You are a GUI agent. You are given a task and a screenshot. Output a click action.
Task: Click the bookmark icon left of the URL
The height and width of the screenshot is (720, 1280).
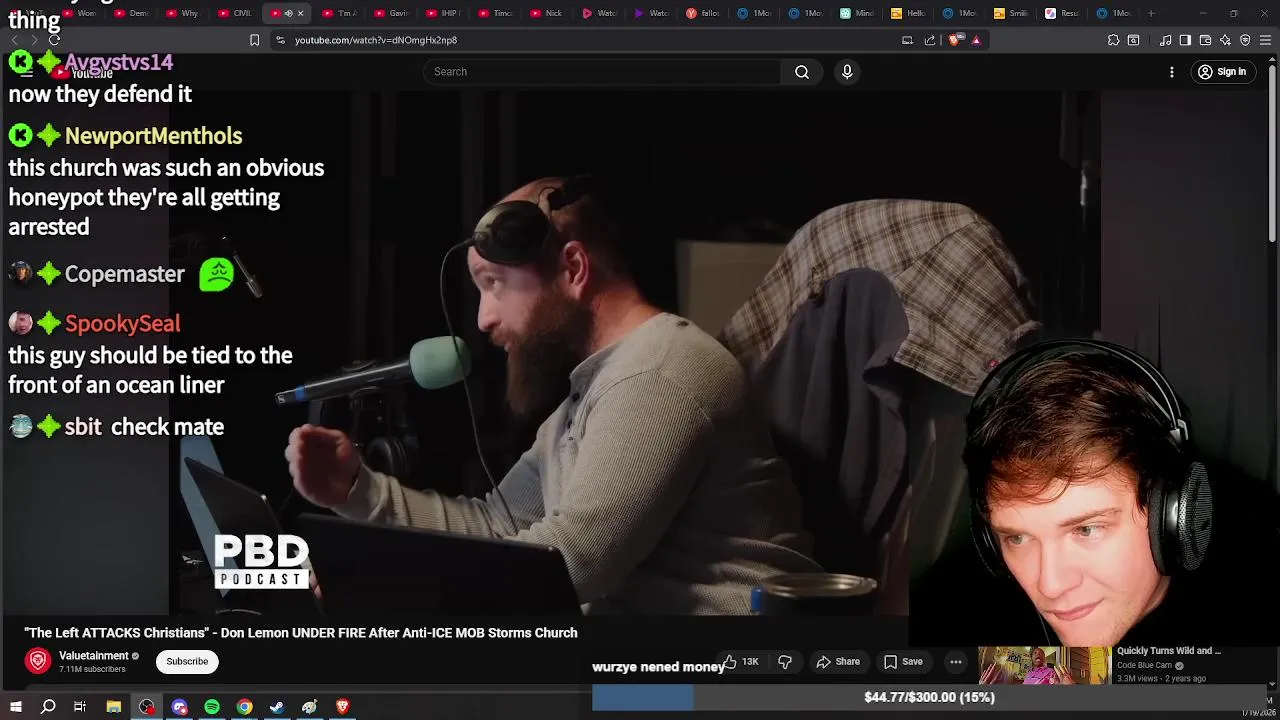coord(254,40)
